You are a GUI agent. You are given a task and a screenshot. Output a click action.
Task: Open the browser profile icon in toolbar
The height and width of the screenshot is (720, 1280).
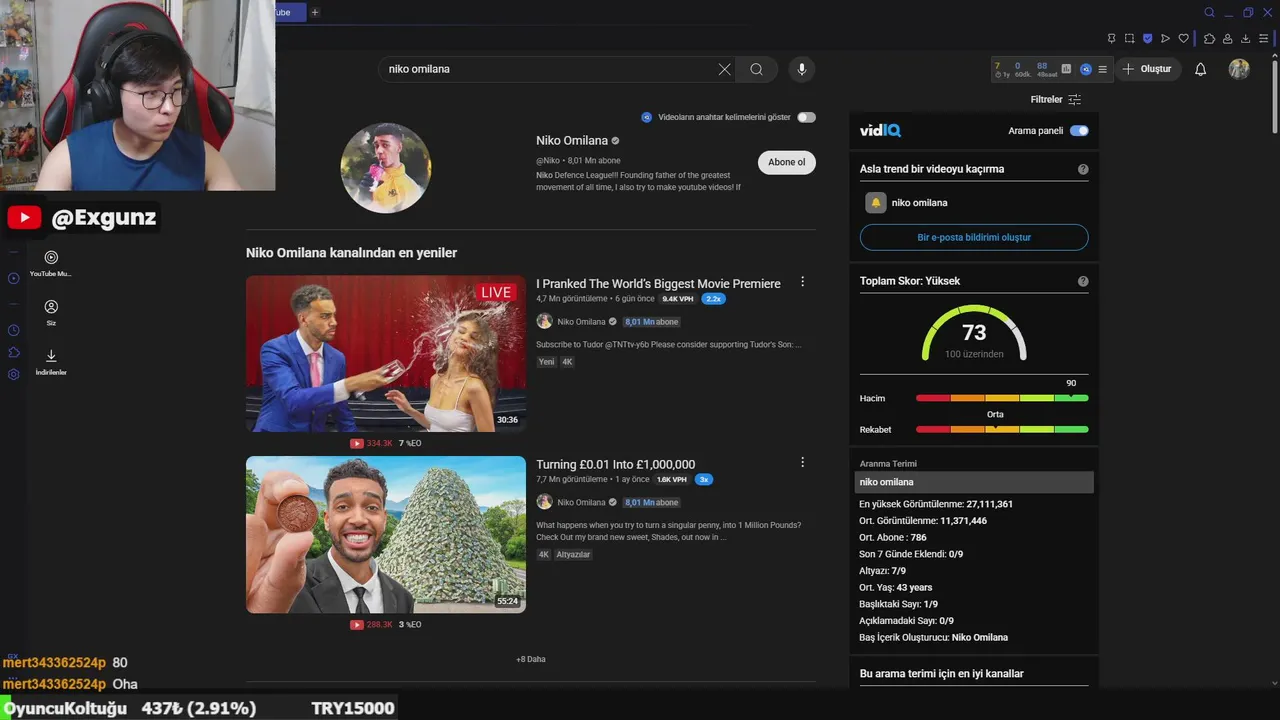tap(1228, 39)
